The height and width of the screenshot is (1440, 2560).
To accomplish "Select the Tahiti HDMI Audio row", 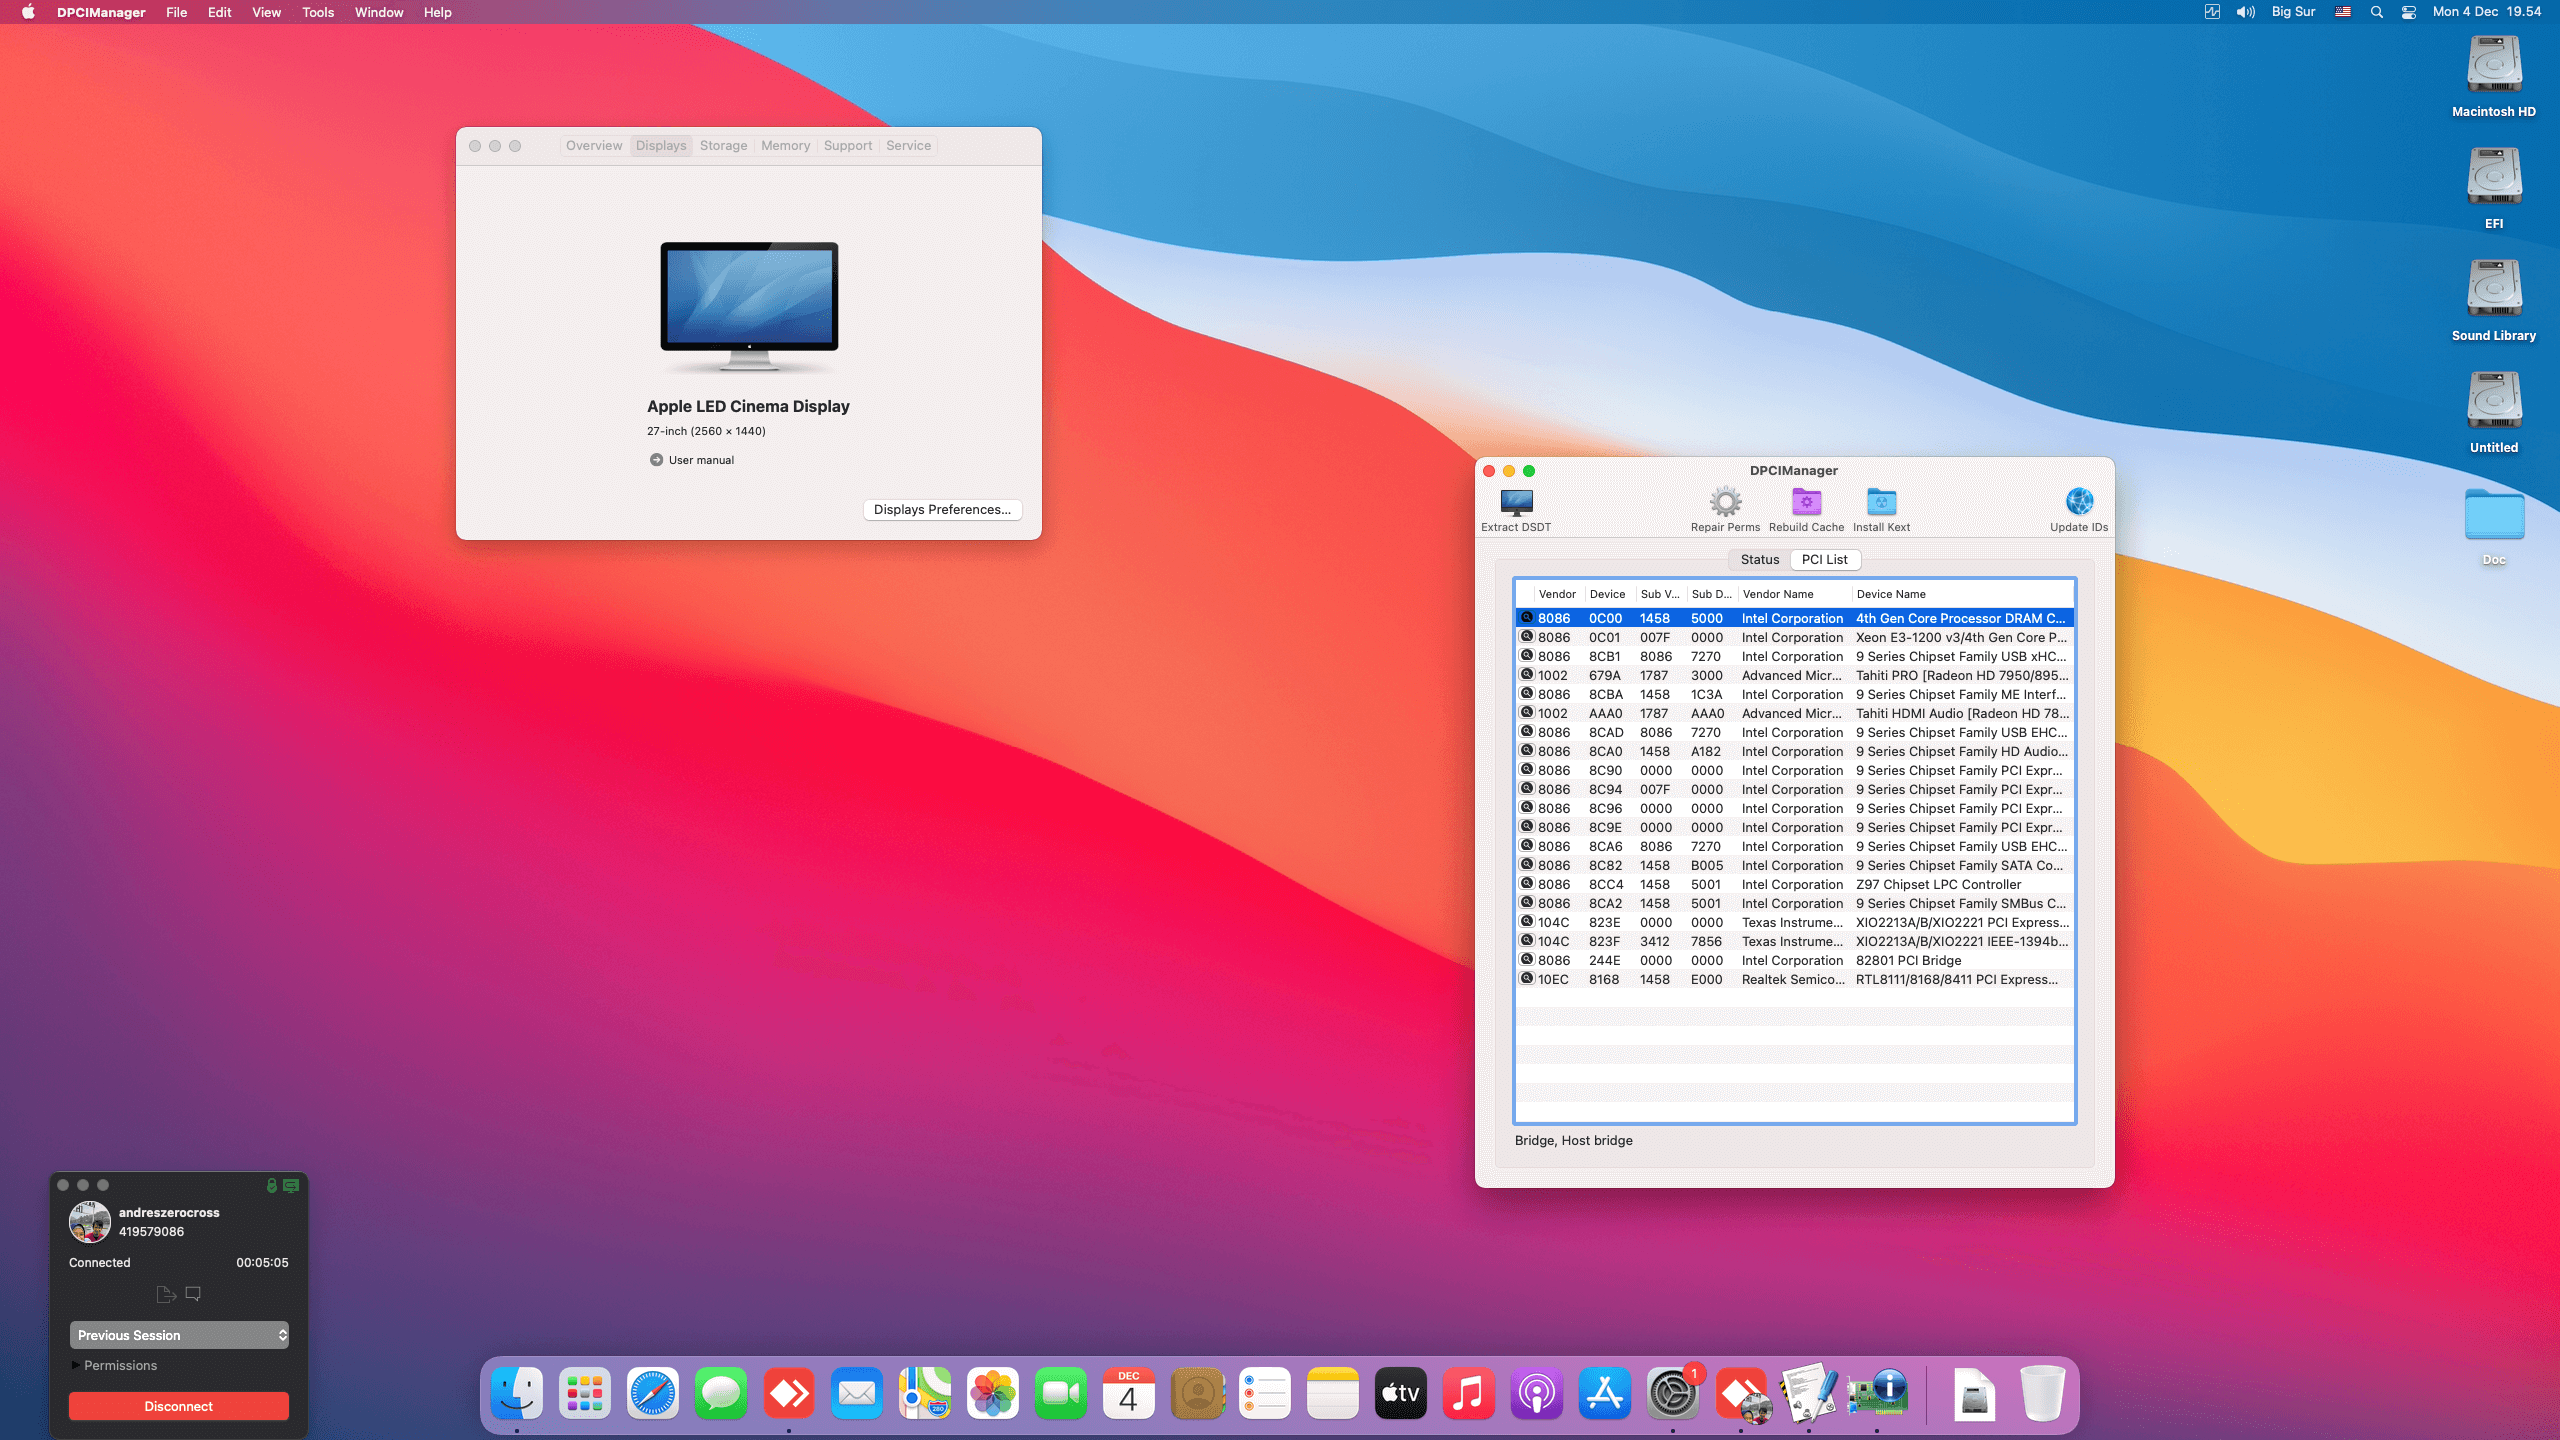I will click(x=1795, y=713).
